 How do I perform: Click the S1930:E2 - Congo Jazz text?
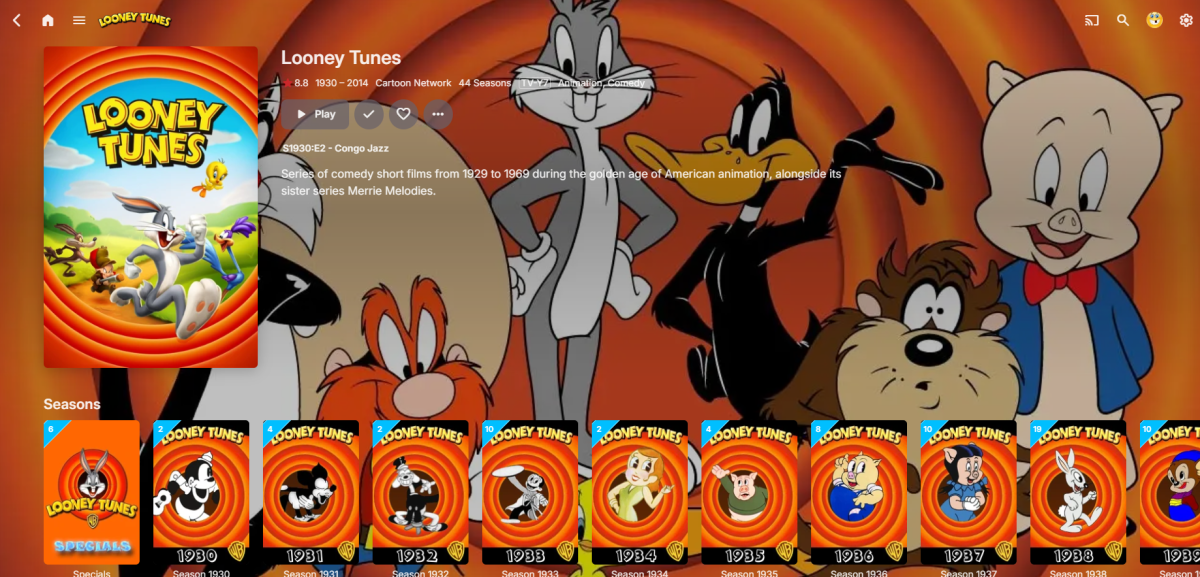[335, 148]
